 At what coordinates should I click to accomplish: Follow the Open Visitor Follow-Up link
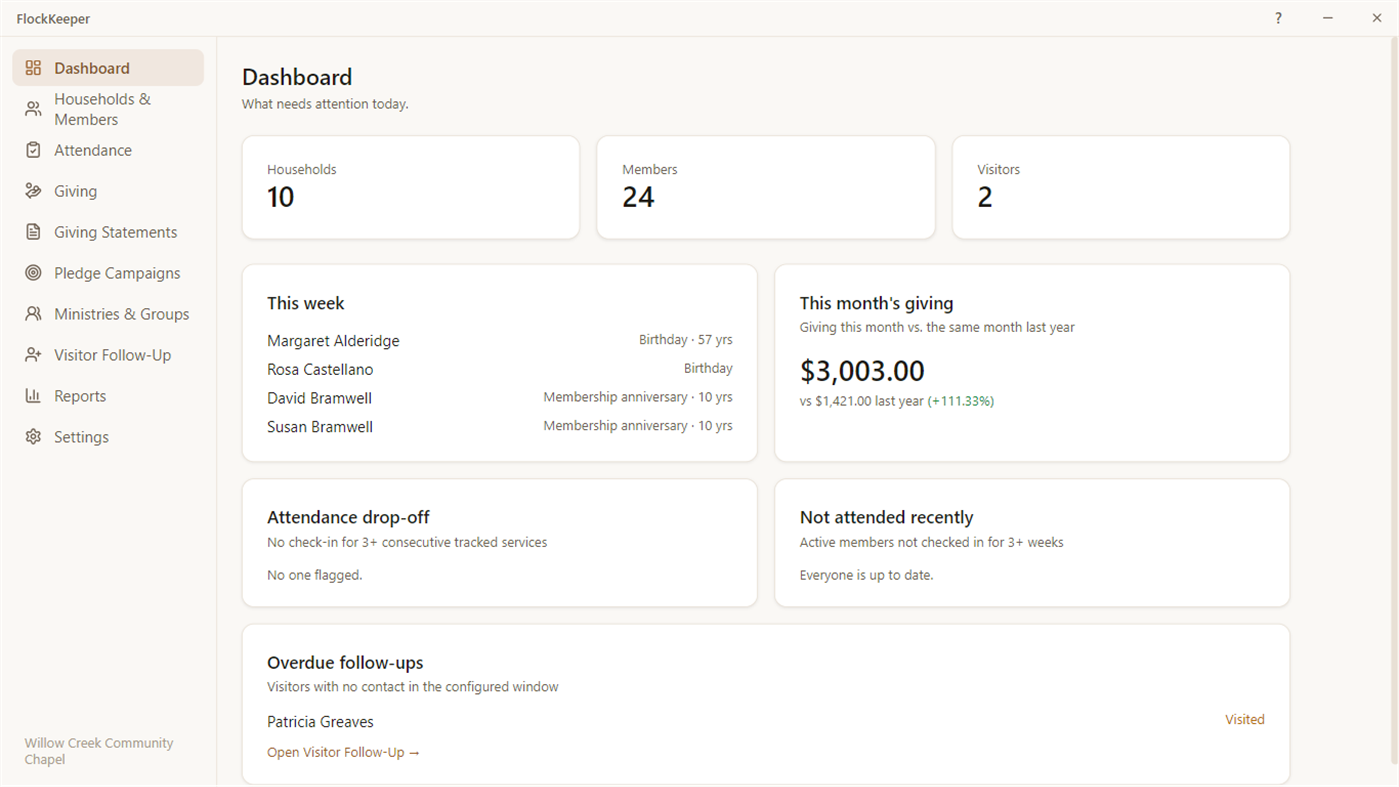point(343,752)
